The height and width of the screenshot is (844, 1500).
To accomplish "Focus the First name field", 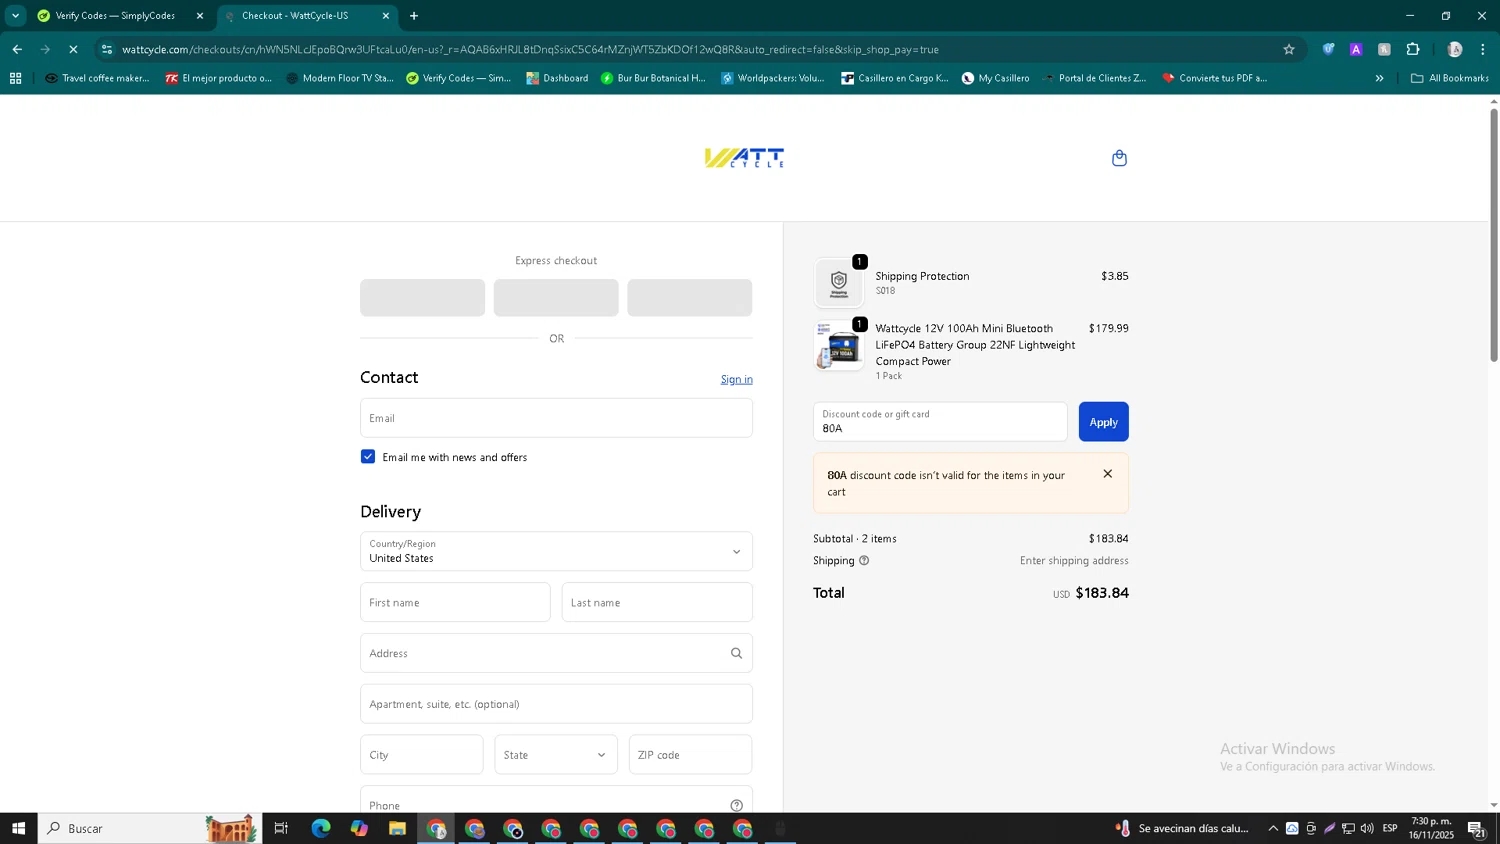I will tap(455, 603).
